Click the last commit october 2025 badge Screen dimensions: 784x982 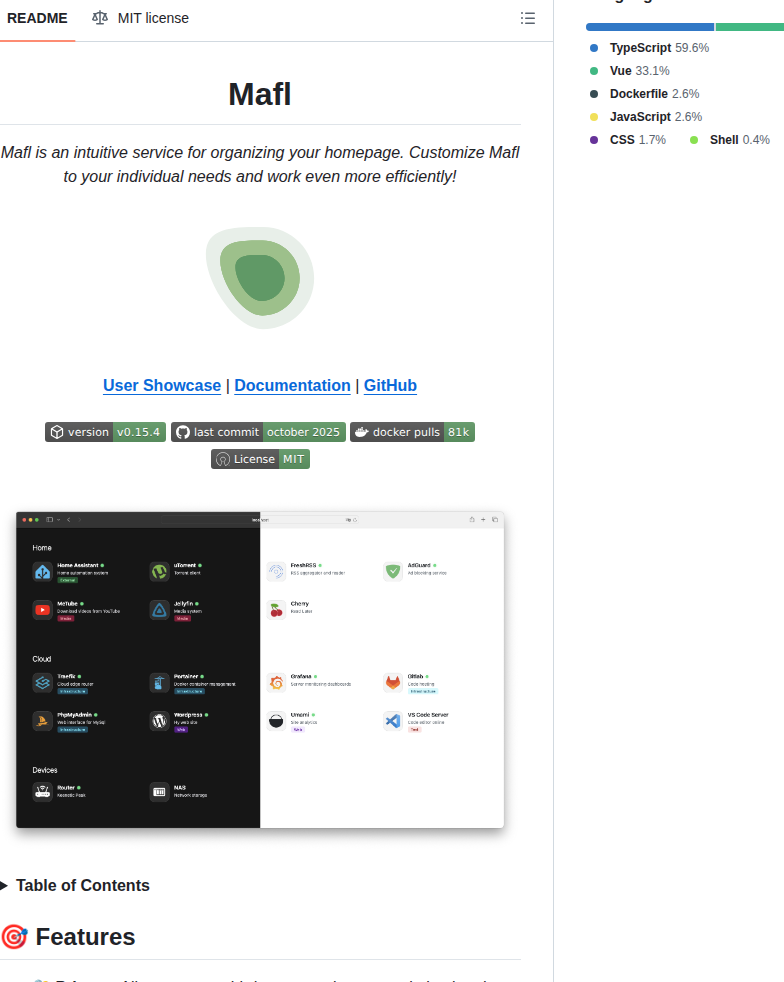tap(258, 432)
